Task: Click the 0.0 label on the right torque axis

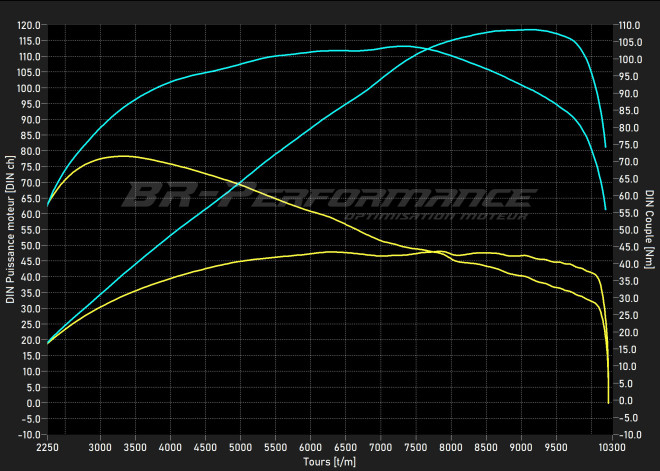Action: coord(626,401)
